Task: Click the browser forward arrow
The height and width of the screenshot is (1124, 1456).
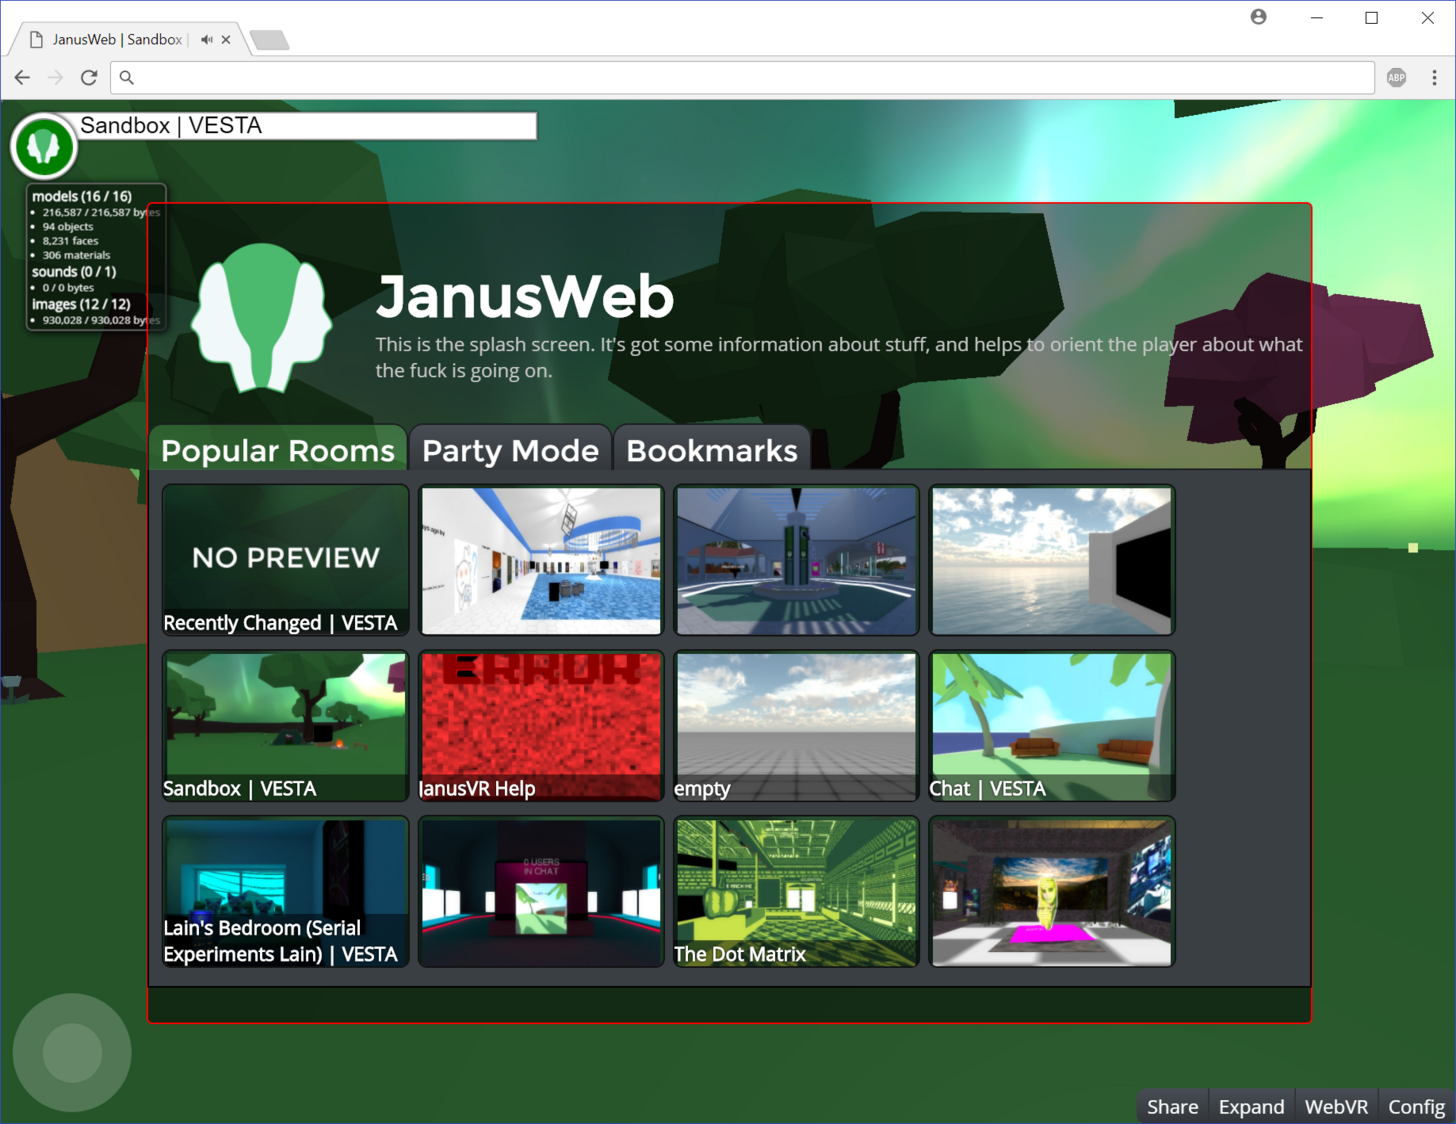Action: tap(55, 77)
